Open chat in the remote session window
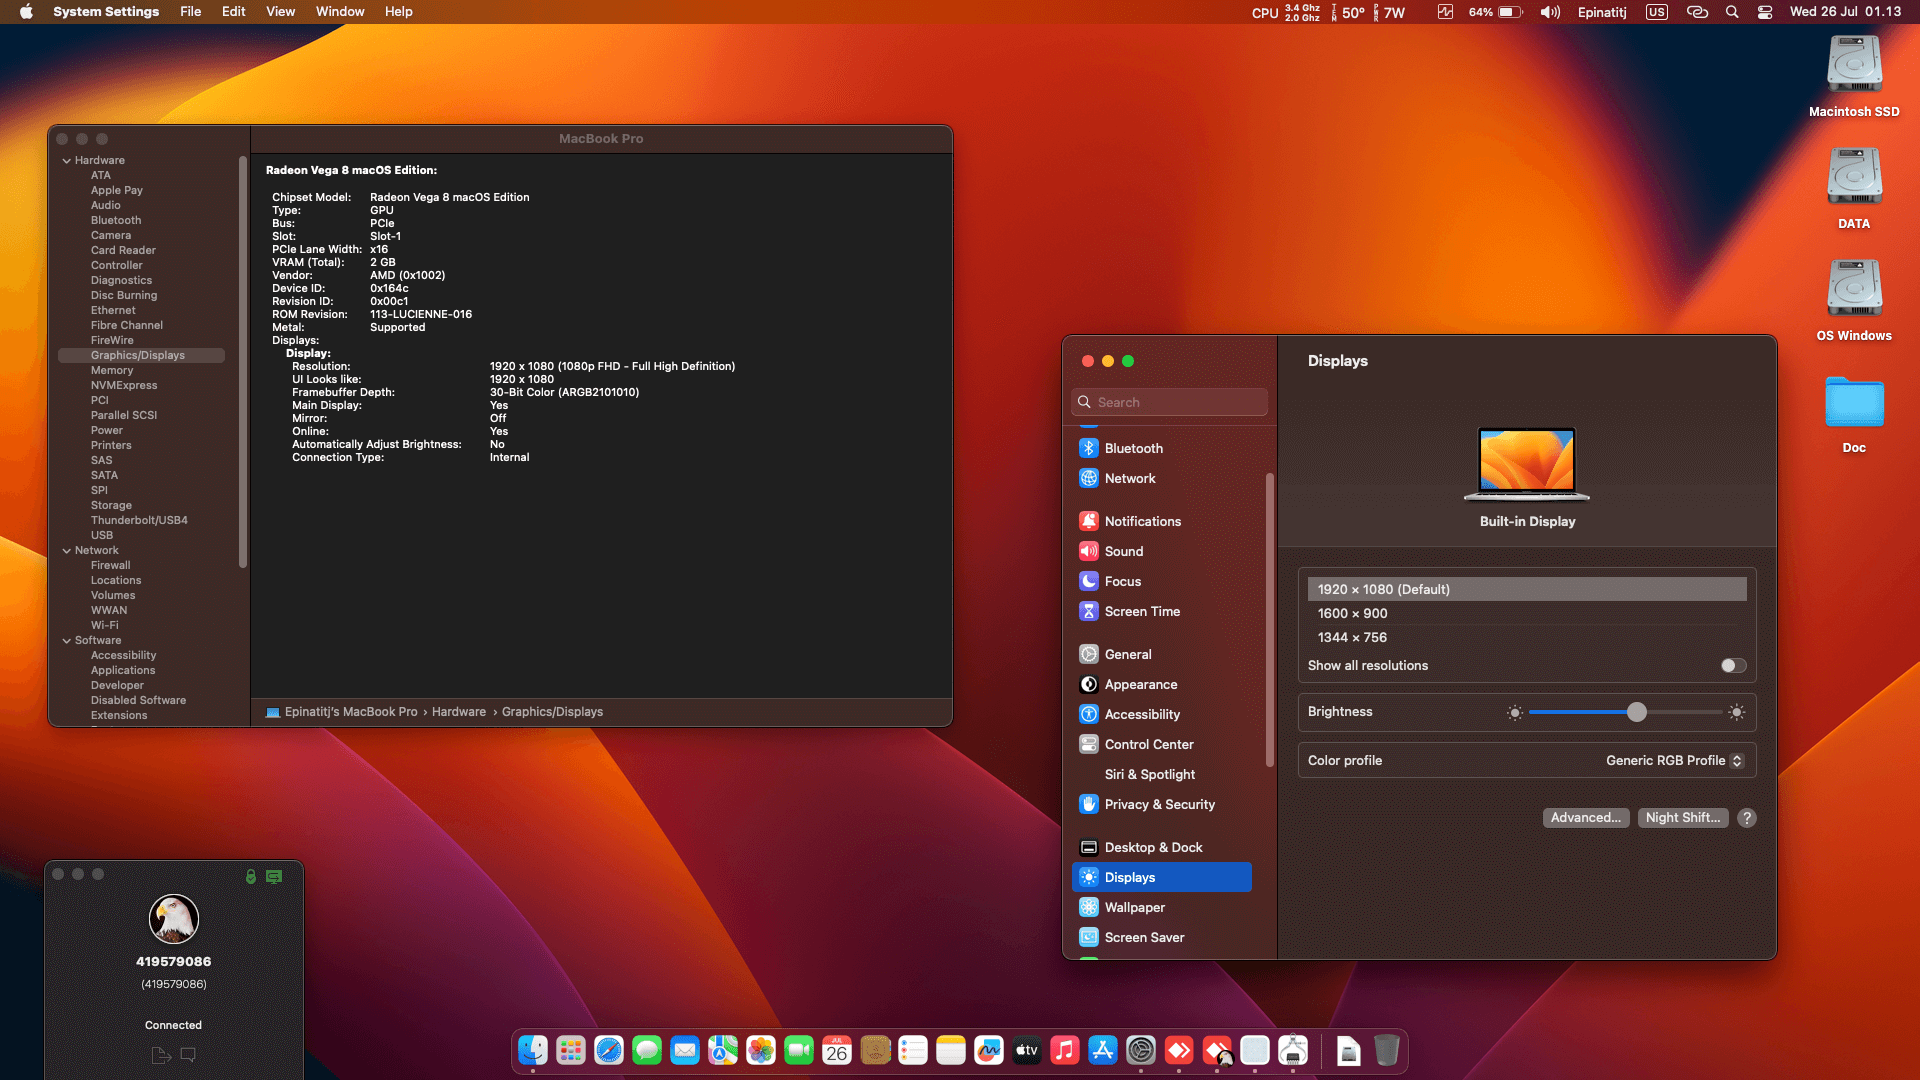 pyautogui.click(x=188, y=1055)
